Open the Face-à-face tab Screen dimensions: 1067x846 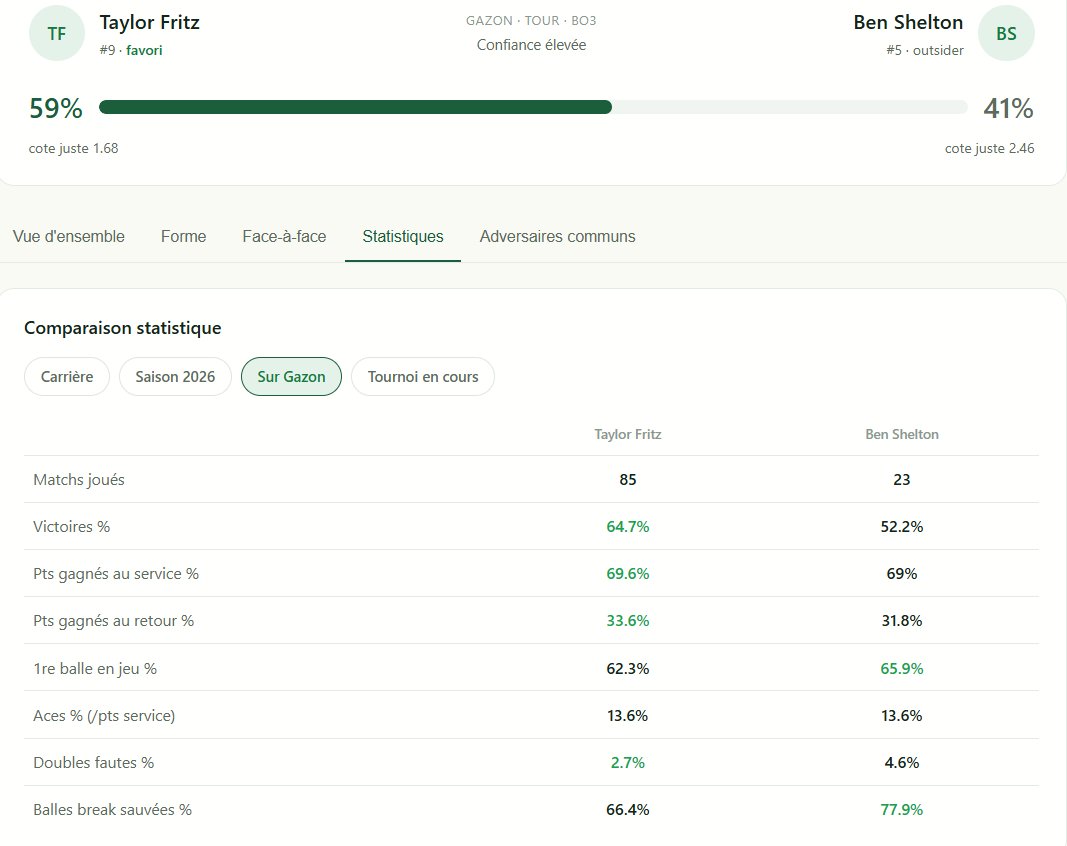pyautogui.click(x=284, y=236)
